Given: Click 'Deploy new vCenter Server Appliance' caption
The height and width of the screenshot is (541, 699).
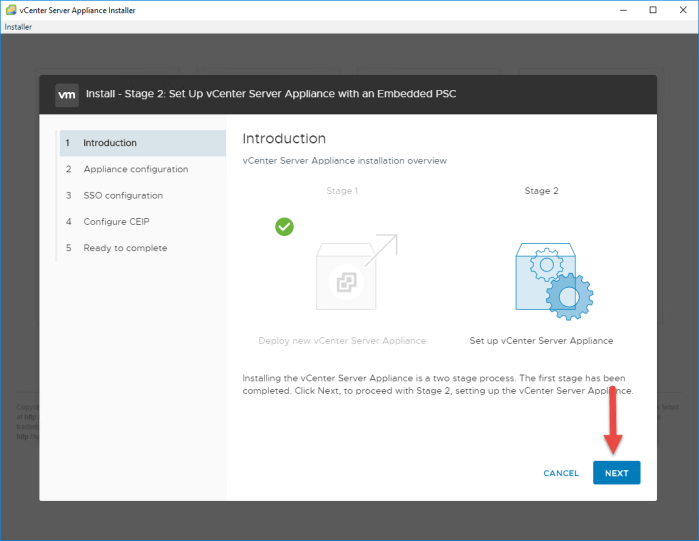Looking at the screenshot, I should click(x=342, y=341).
